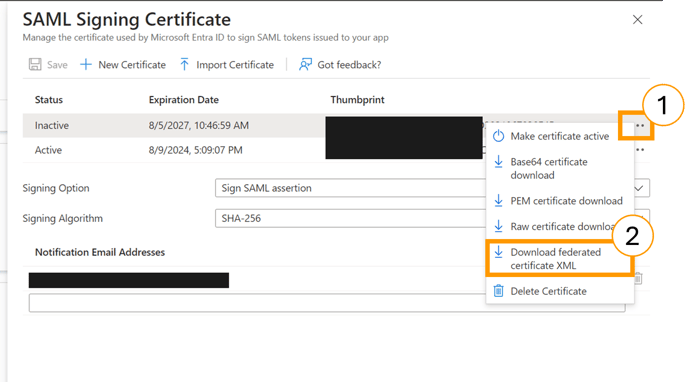Click the Save disk icon

(x=35, y=64)
